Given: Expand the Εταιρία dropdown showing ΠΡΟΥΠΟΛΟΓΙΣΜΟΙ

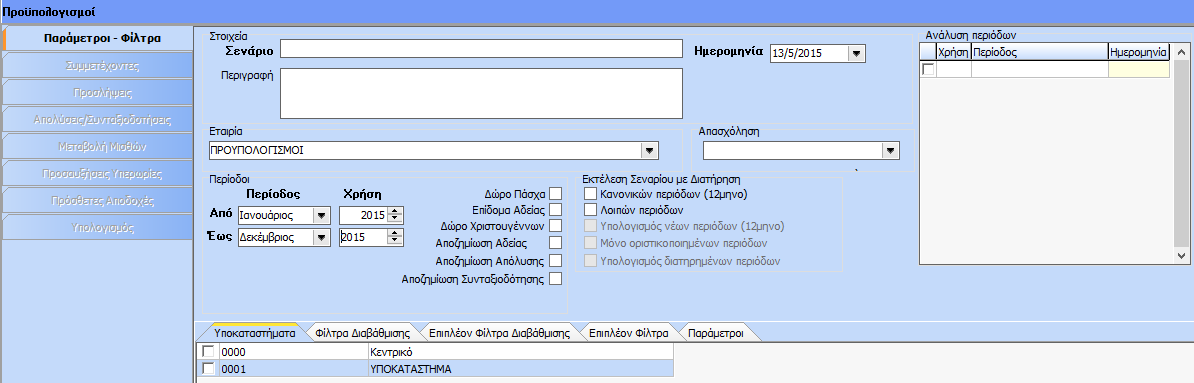Looking at the screenshot, I should coord(649,150).
